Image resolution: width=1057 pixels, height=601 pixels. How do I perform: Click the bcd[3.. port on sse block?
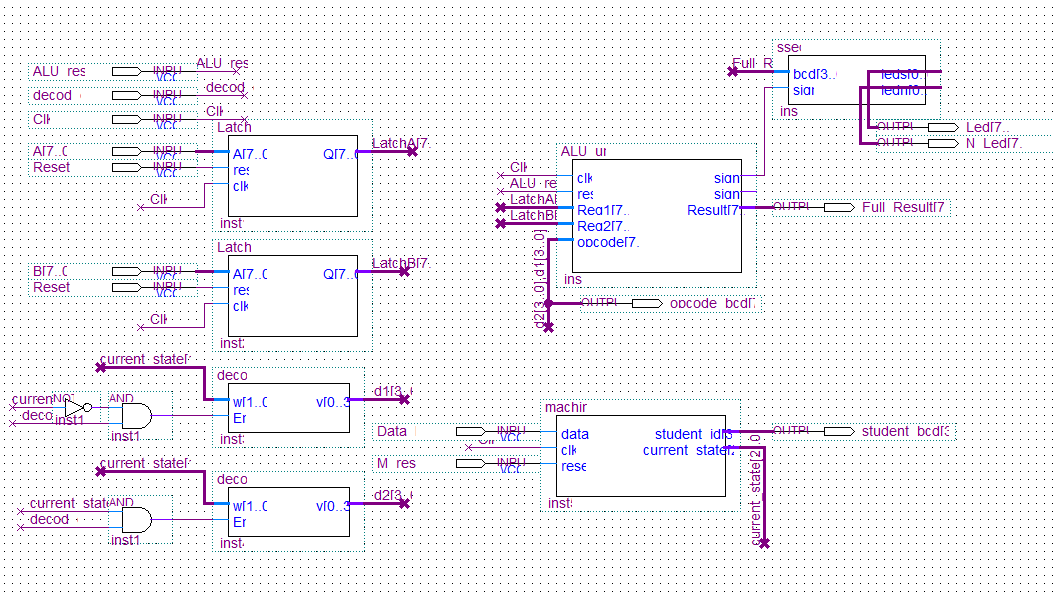(x=815, y=74)
